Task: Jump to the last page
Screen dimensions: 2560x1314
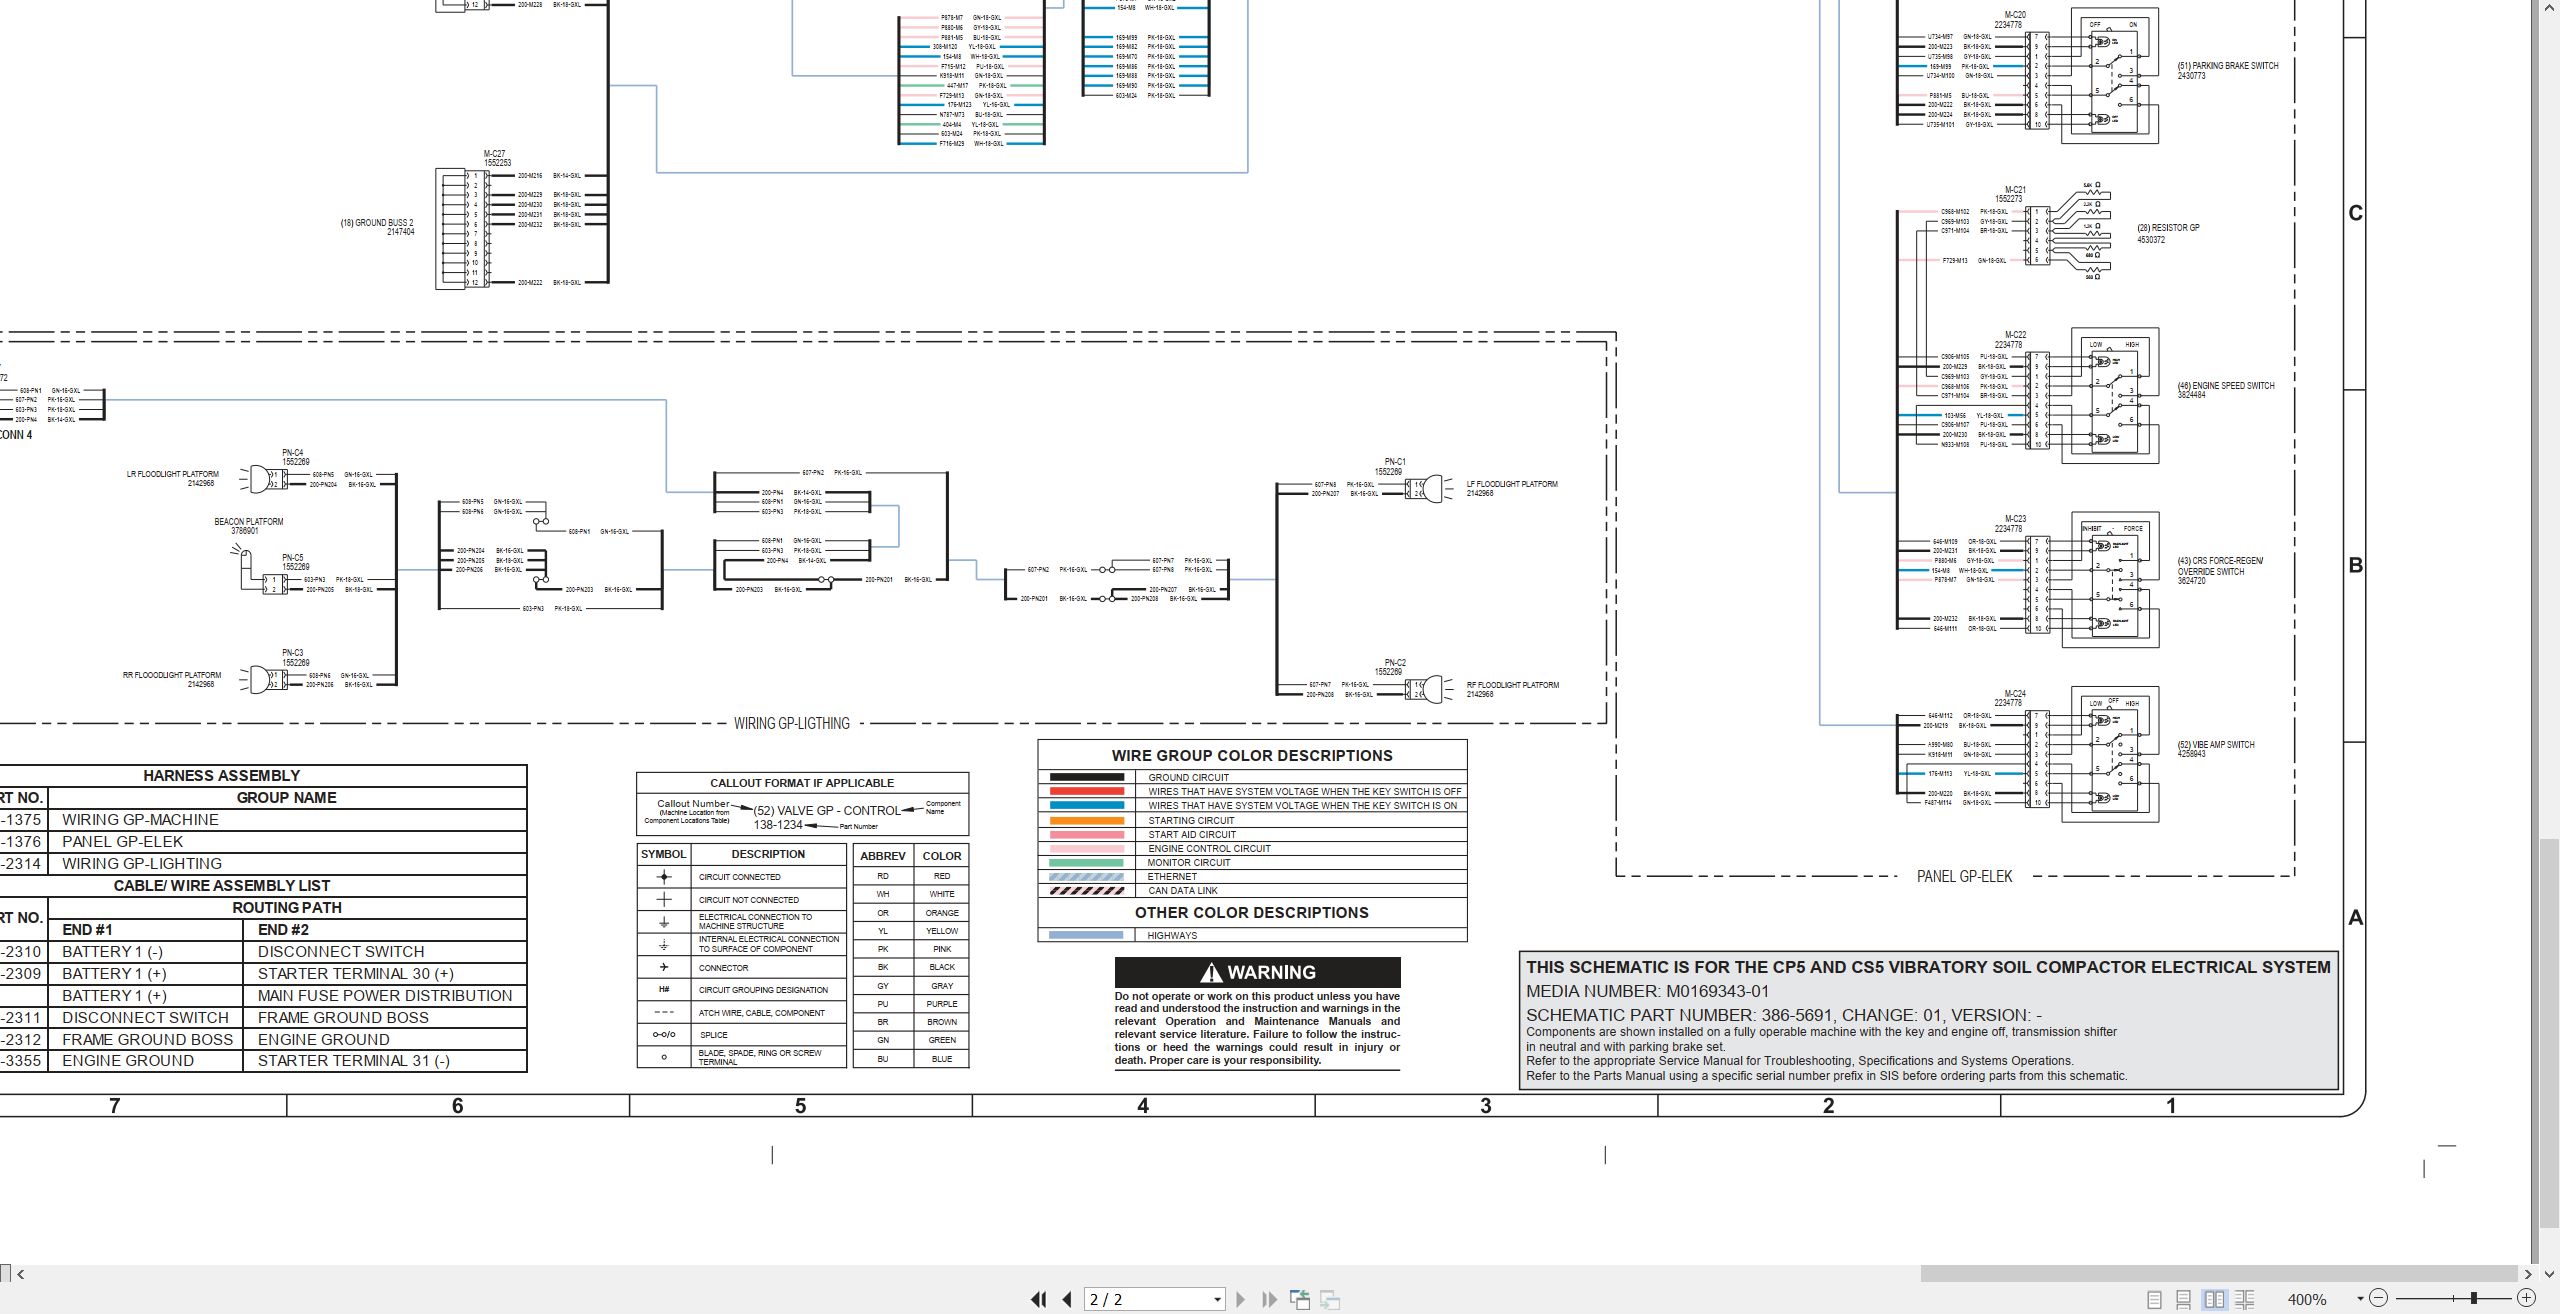Action: coord(1270,1299)
